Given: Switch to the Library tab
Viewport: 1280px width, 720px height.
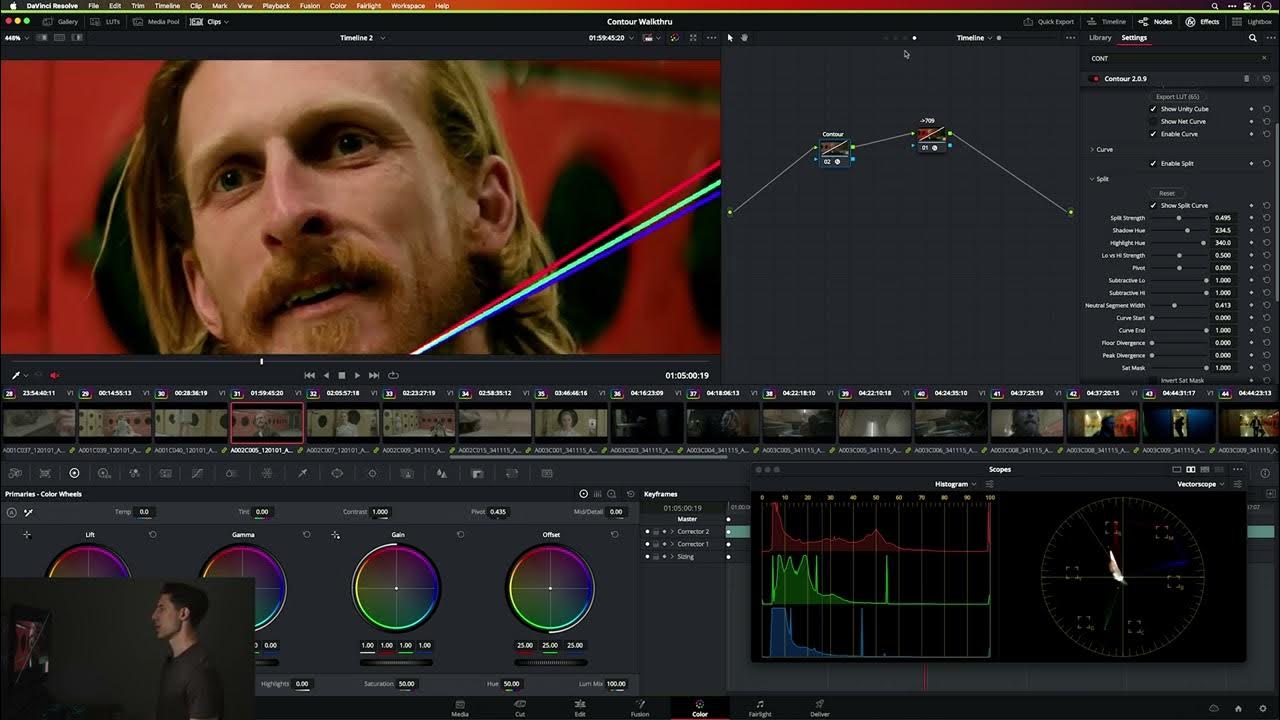Looking at the screenshot, I should click(1100, 37).
